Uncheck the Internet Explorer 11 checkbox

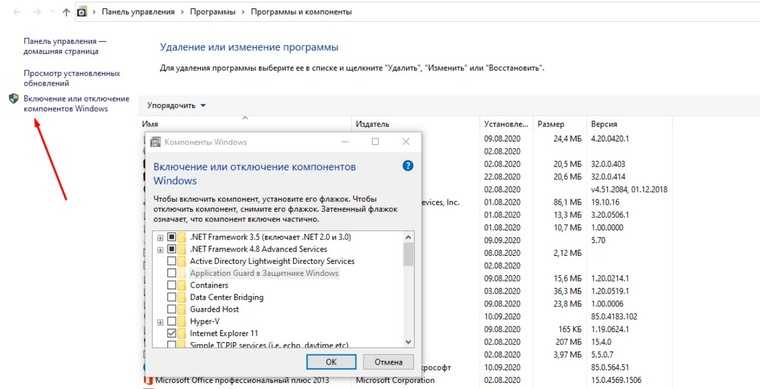(171, 333)
